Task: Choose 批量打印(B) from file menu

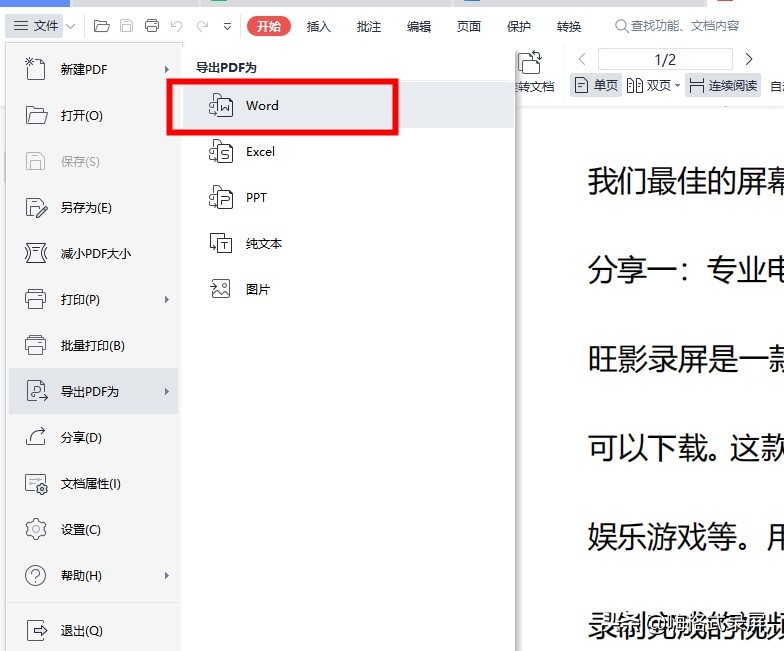Action: pos(94,346)
